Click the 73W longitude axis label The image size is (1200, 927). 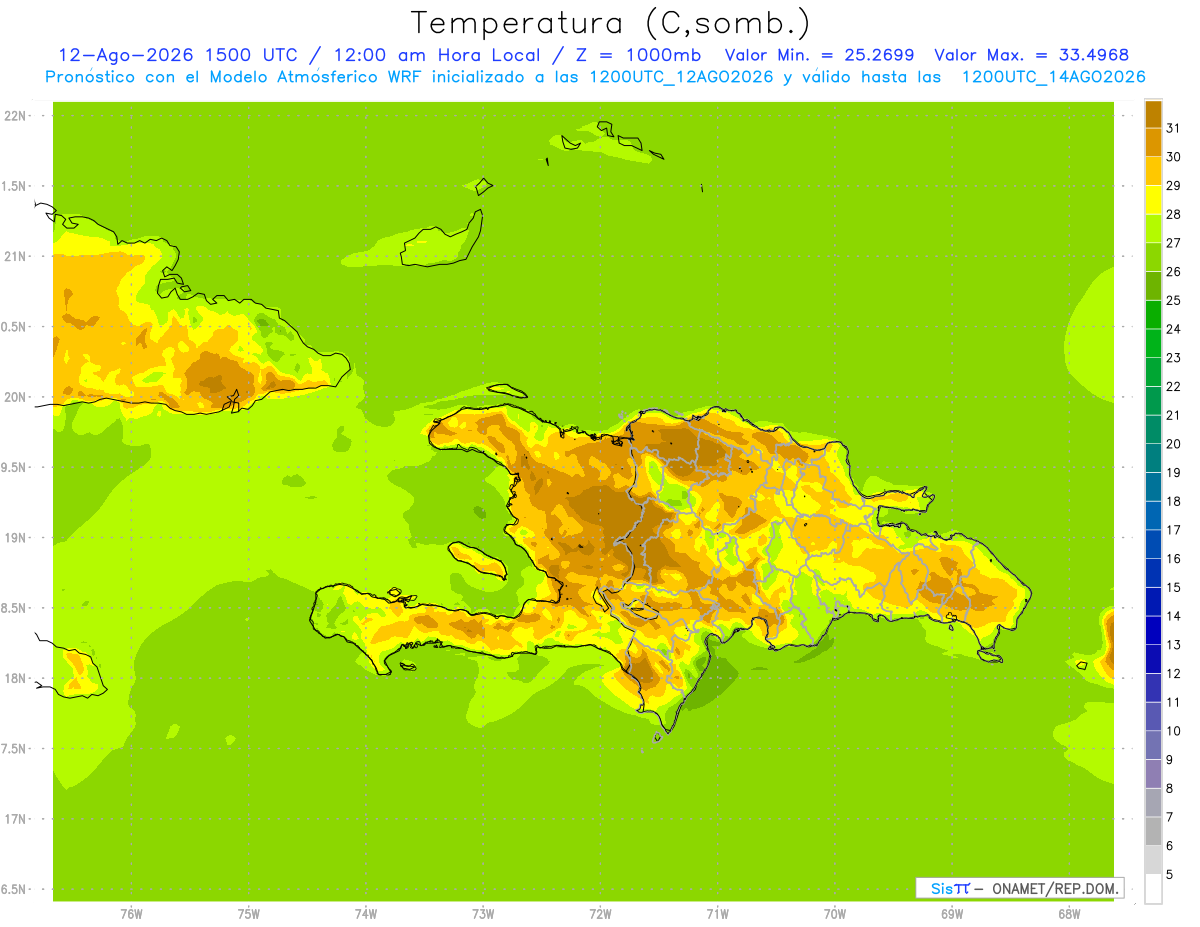pyautogui.click(x=482, y=914)
